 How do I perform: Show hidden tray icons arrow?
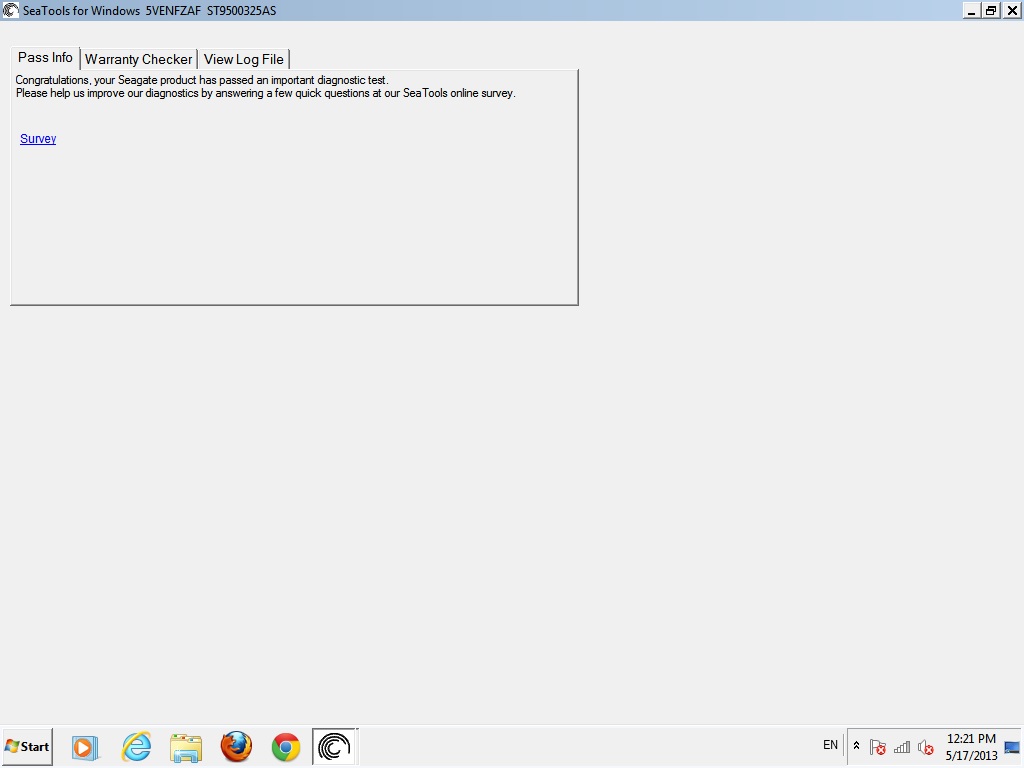(856, 746)
